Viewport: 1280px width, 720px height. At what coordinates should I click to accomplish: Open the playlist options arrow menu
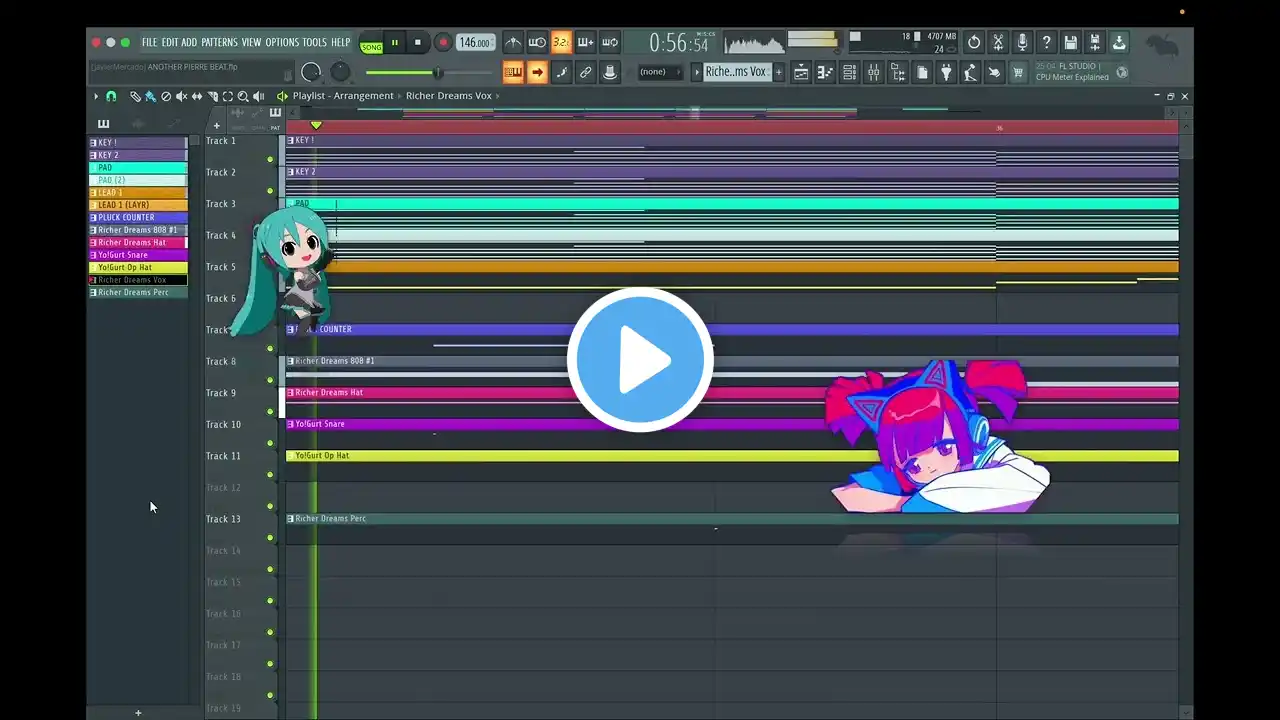96,96
